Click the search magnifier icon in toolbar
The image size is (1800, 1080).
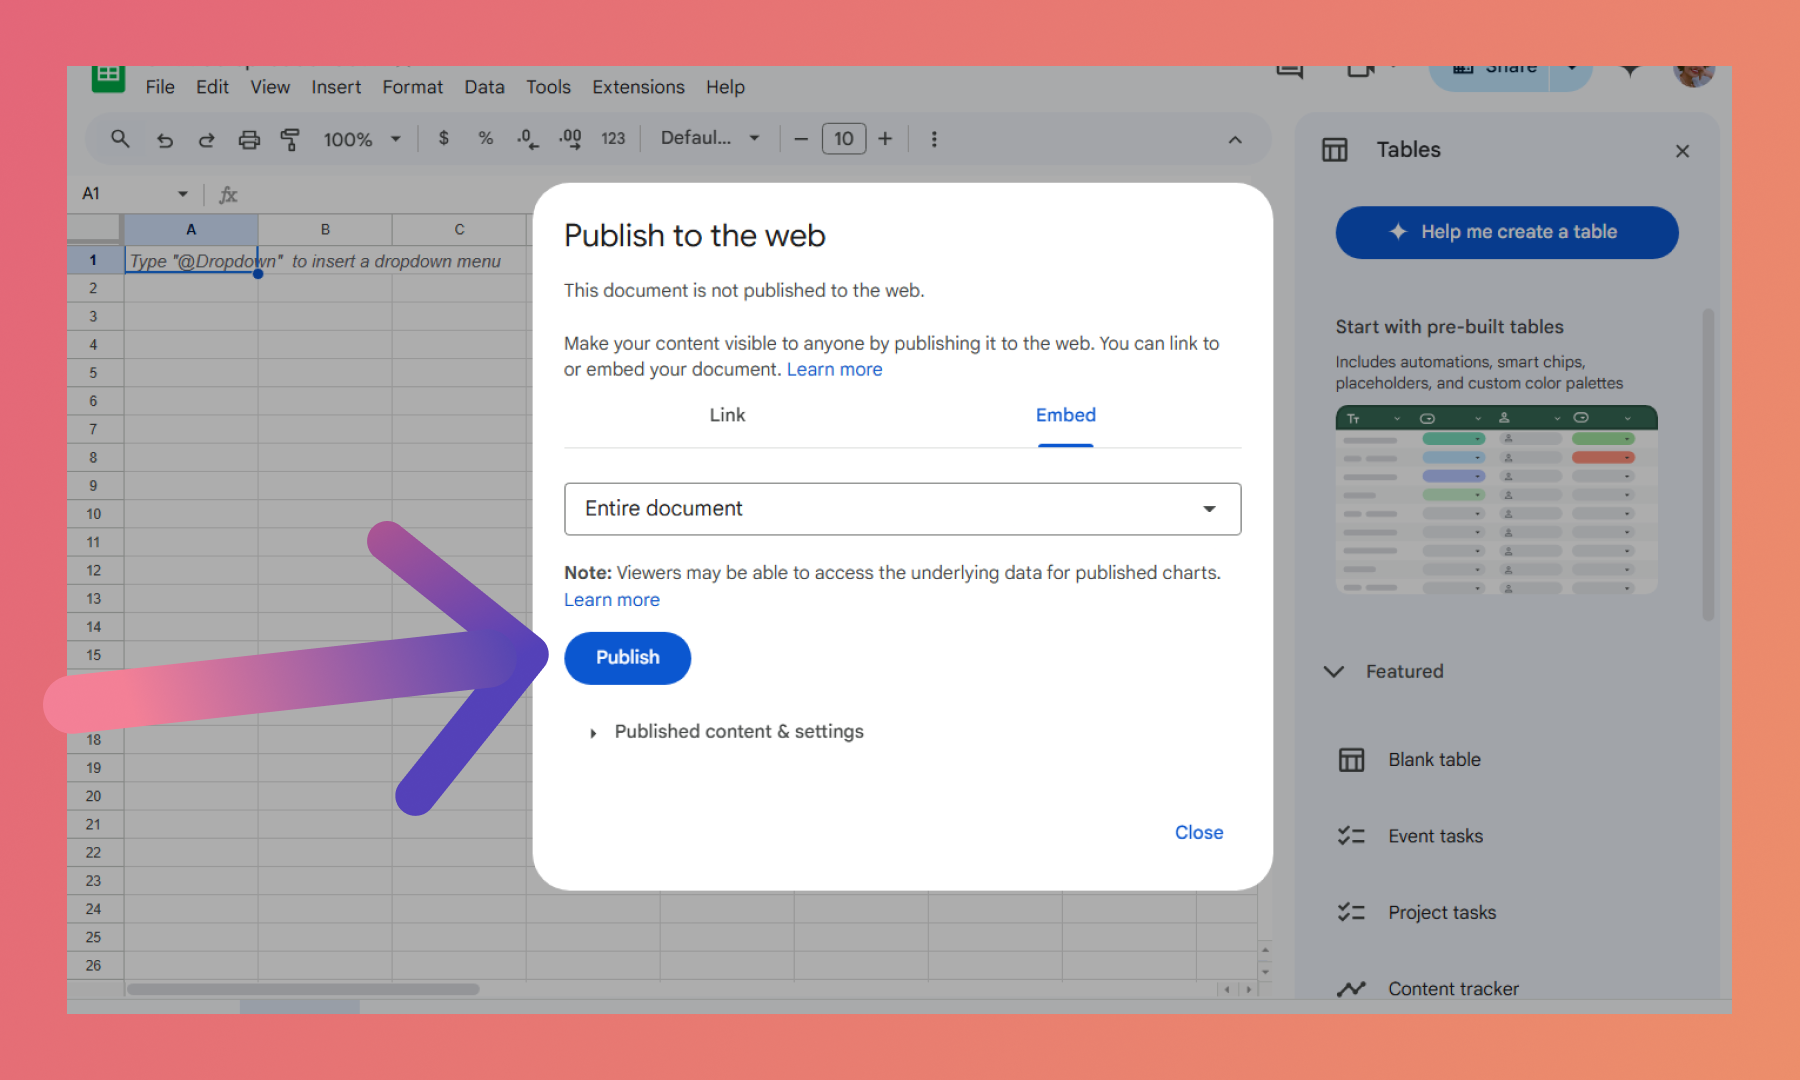tap(120, 139)
